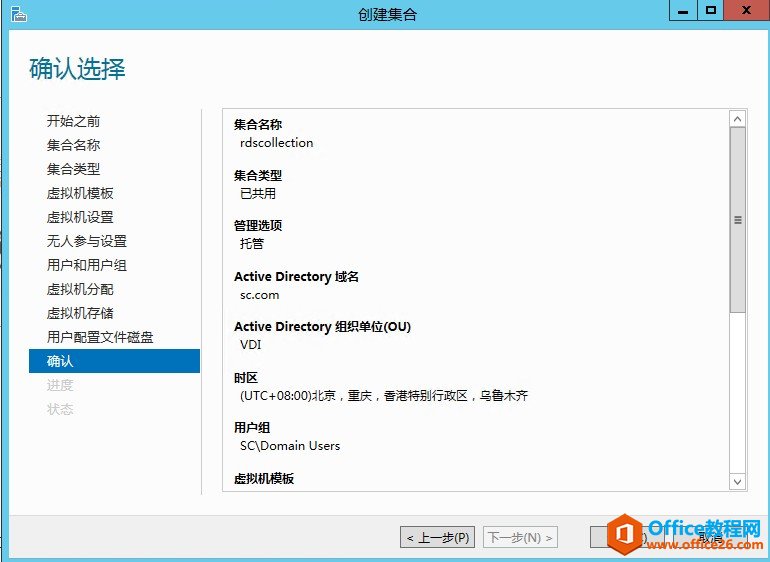Click the 托管 management option value

pos(252,244)
